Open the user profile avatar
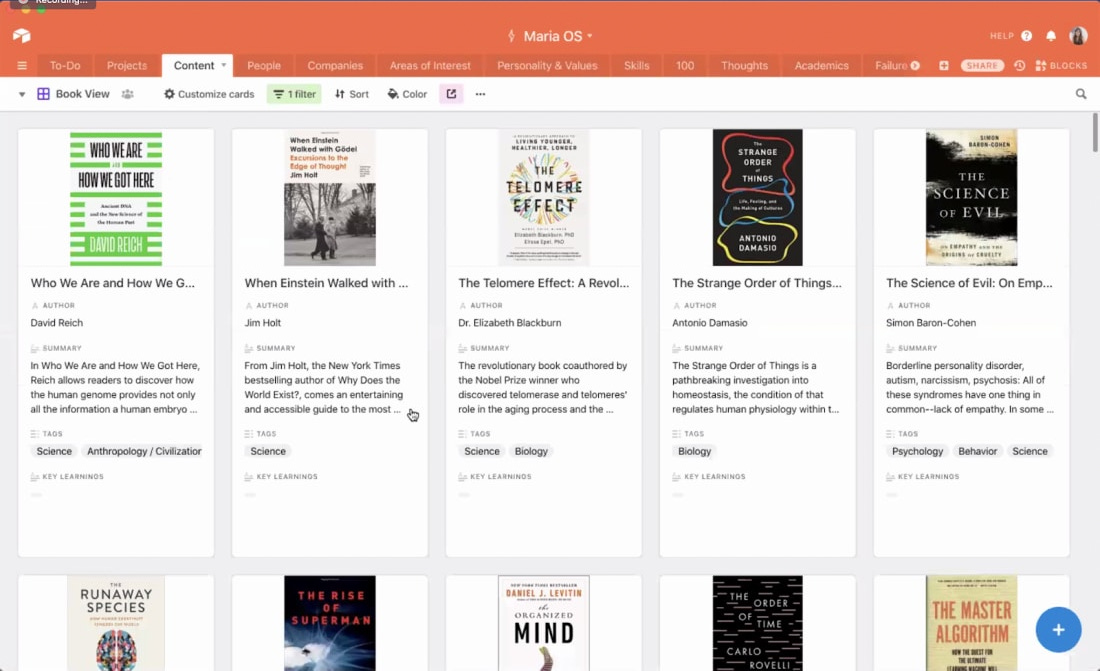This screenshot has width=1100, height=671. point(1078,36)
